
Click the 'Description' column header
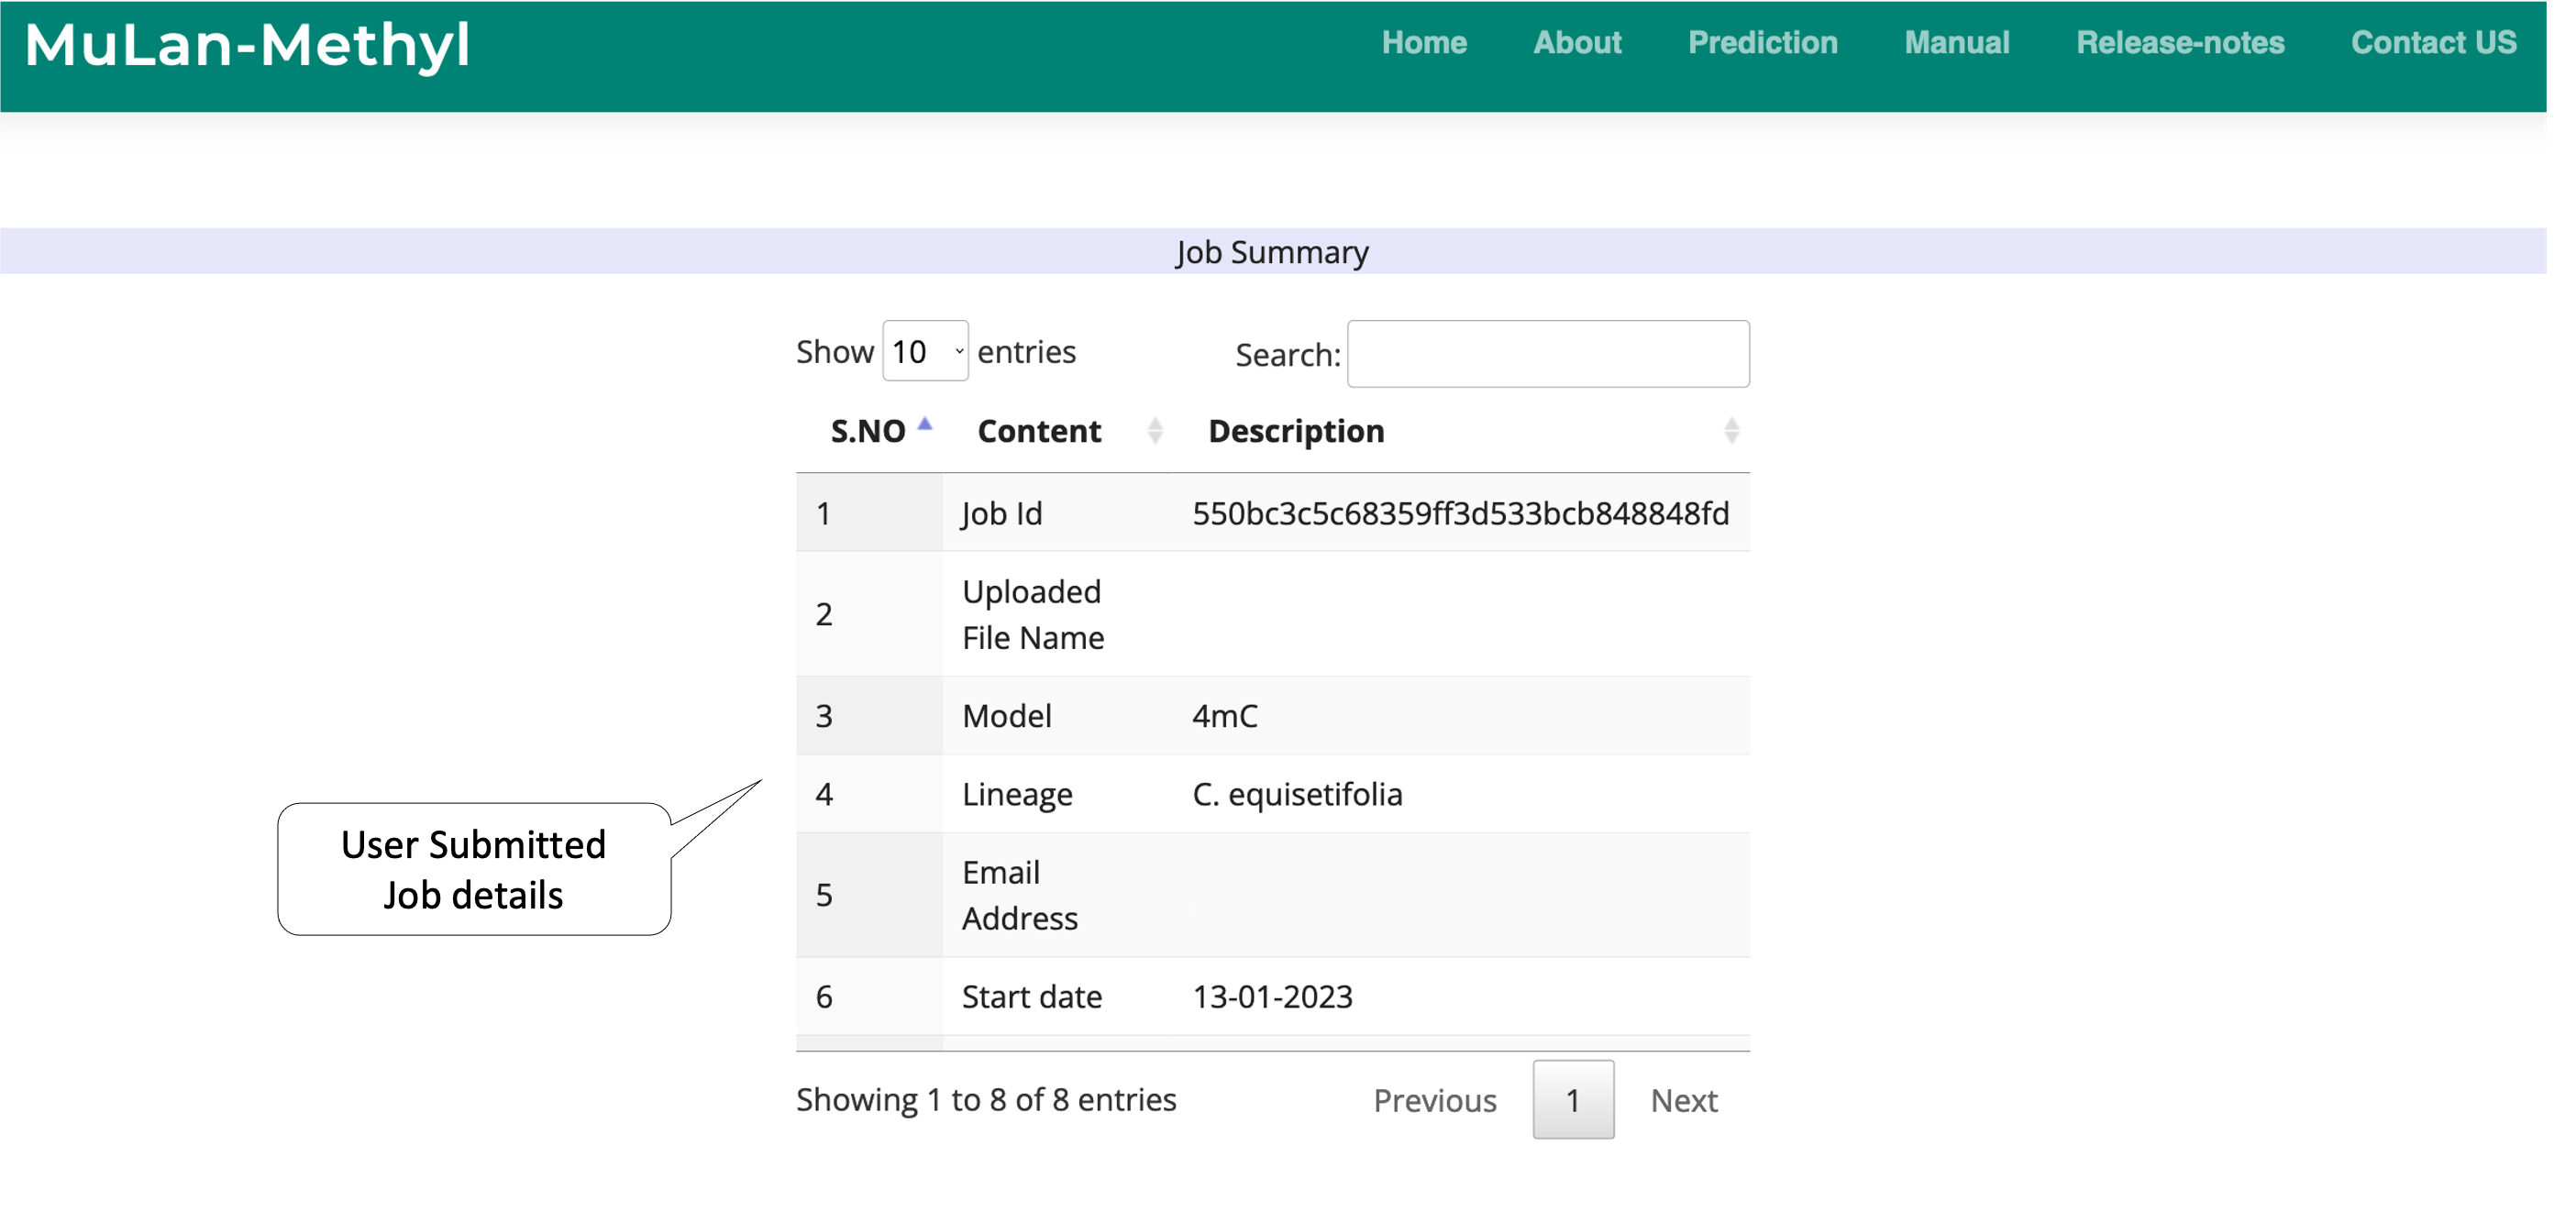point(1296,431)
